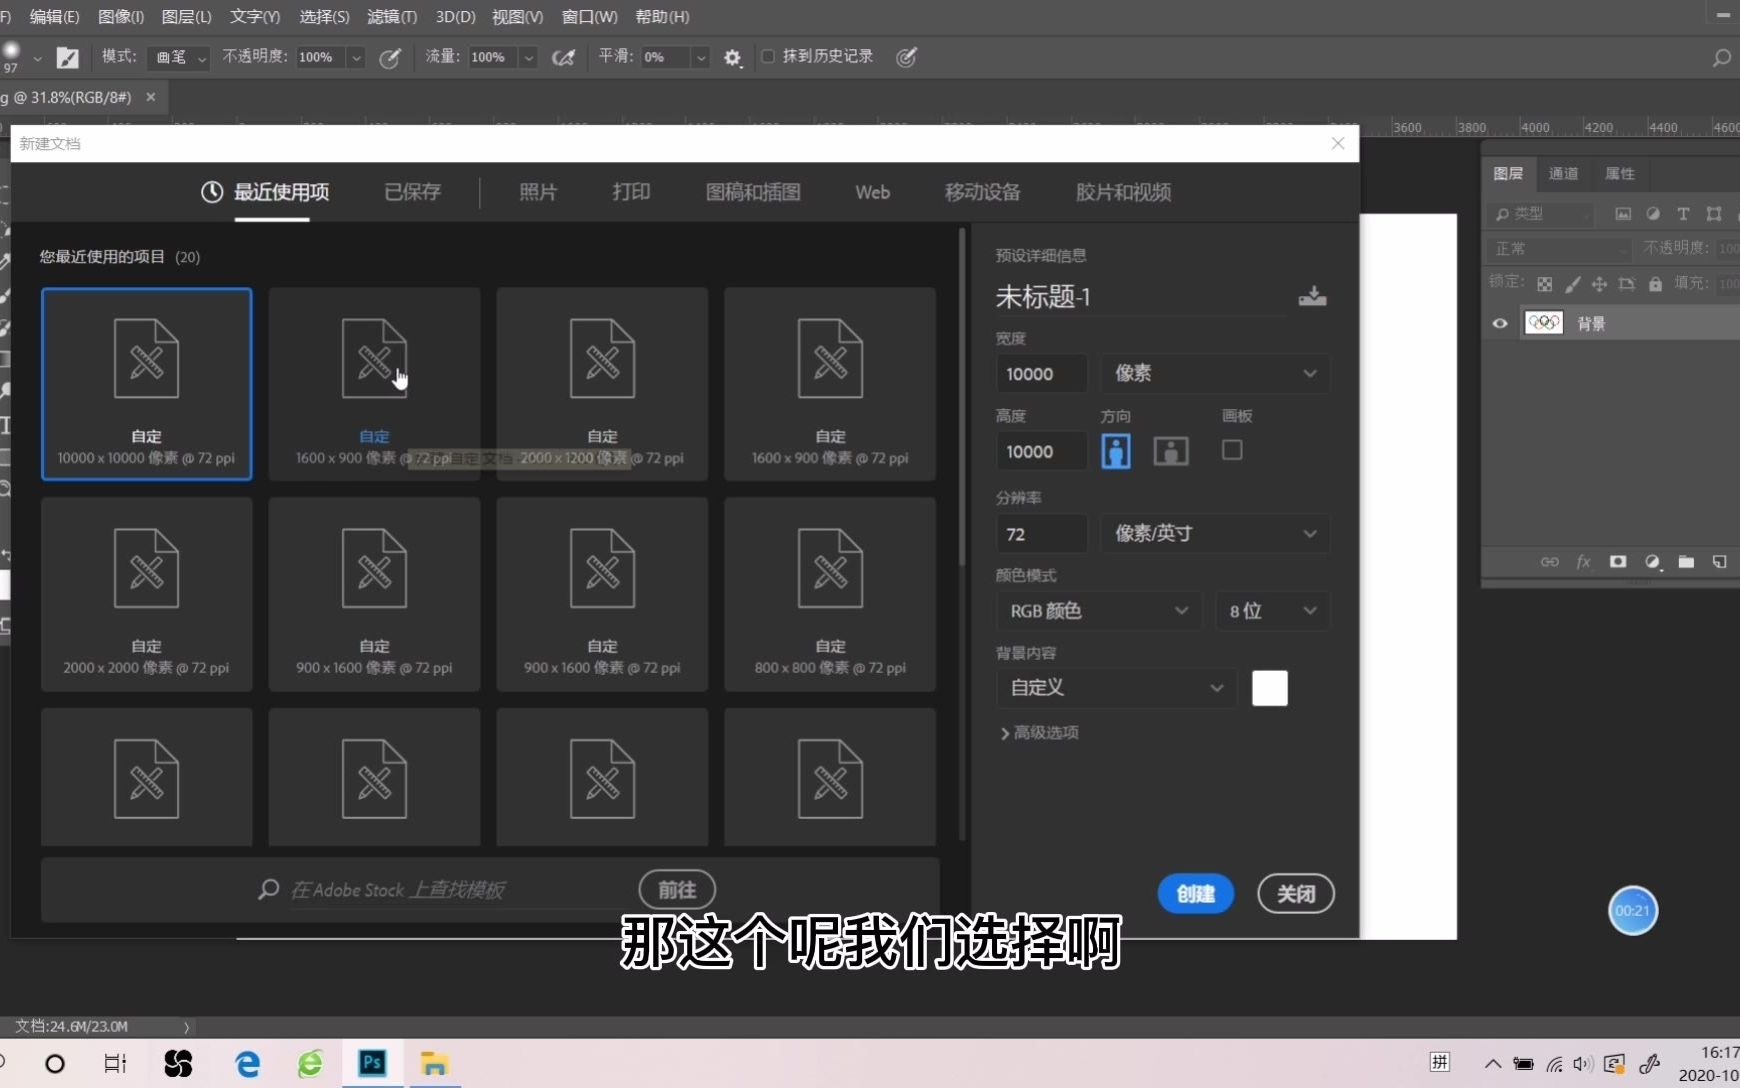Toggle pressure for size icon
The height and width of the screenshot is (1088, 1740).
pos(907,57)
